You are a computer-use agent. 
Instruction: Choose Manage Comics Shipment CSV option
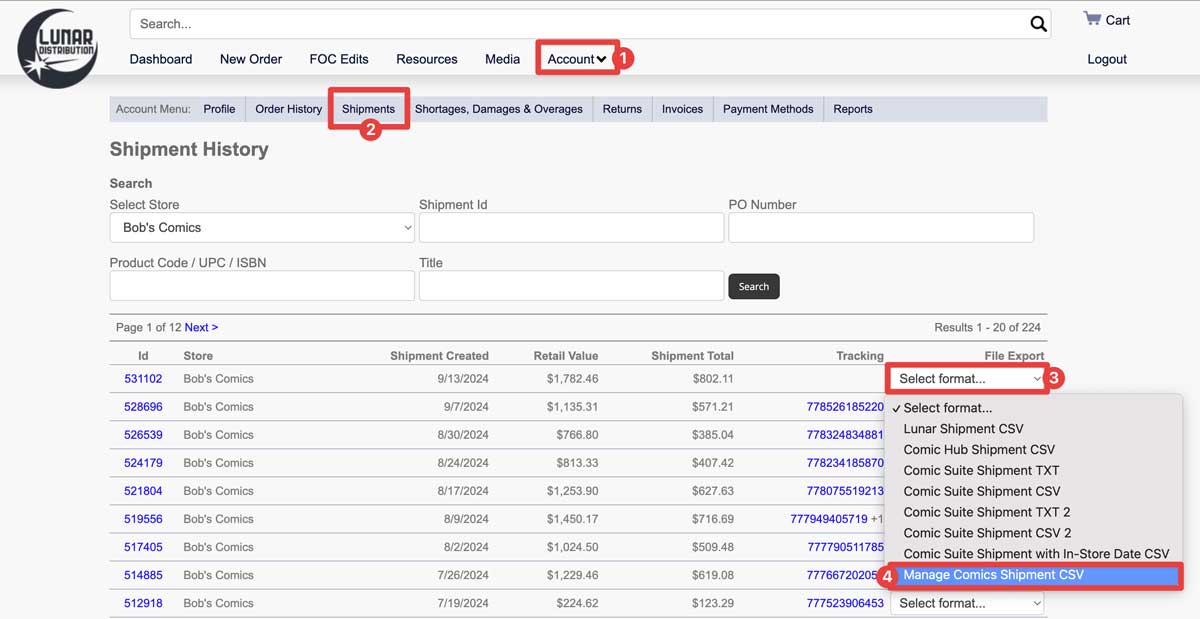pos(993,575)
